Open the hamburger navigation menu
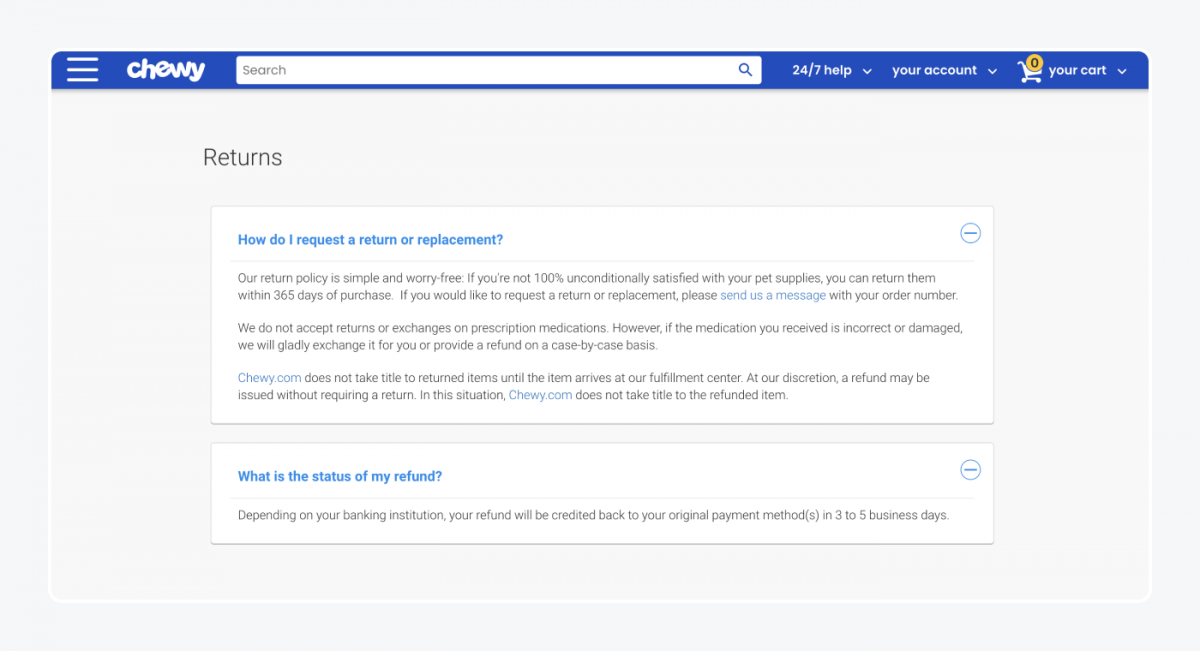Viewport: 1200px width, 651px height. point(82,69)
